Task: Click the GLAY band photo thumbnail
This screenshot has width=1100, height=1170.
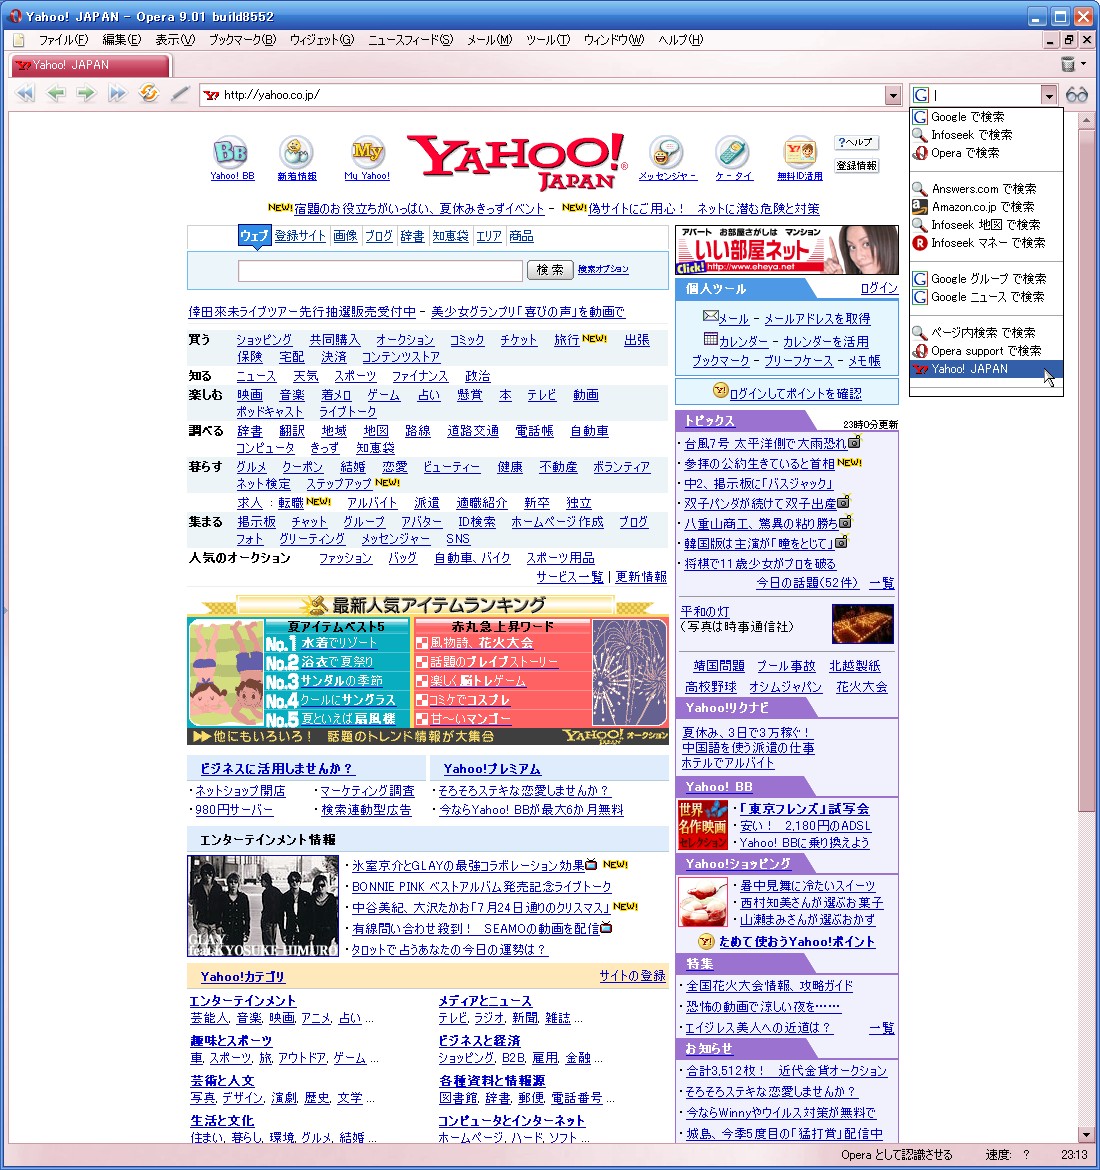Action: pos(263,906)
